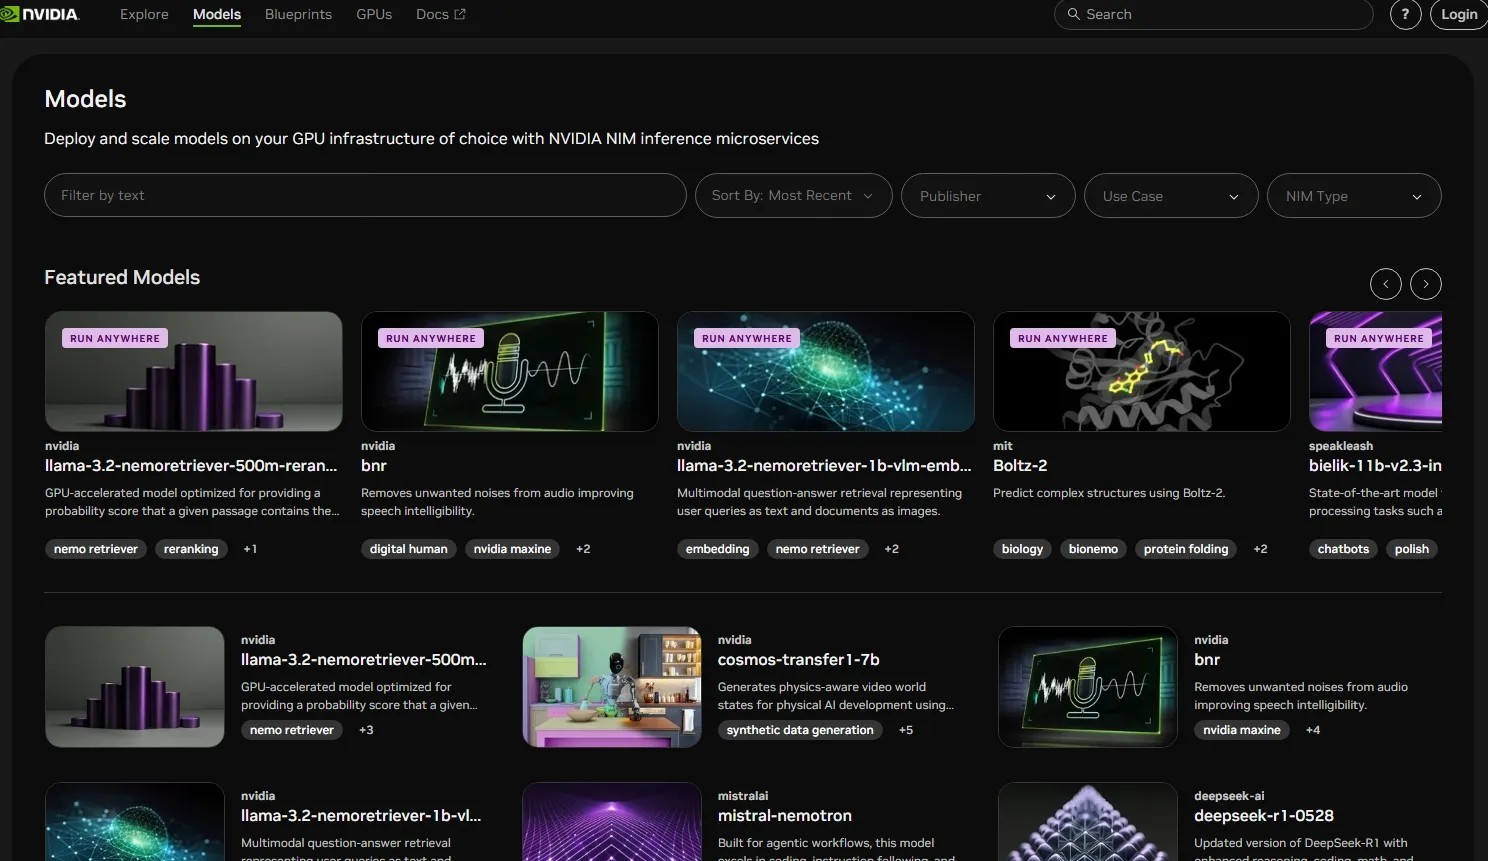The height and width of the screenshot is (861, 1488).
Task: Click the NVIDIA logo
Action: coord(40,14)
